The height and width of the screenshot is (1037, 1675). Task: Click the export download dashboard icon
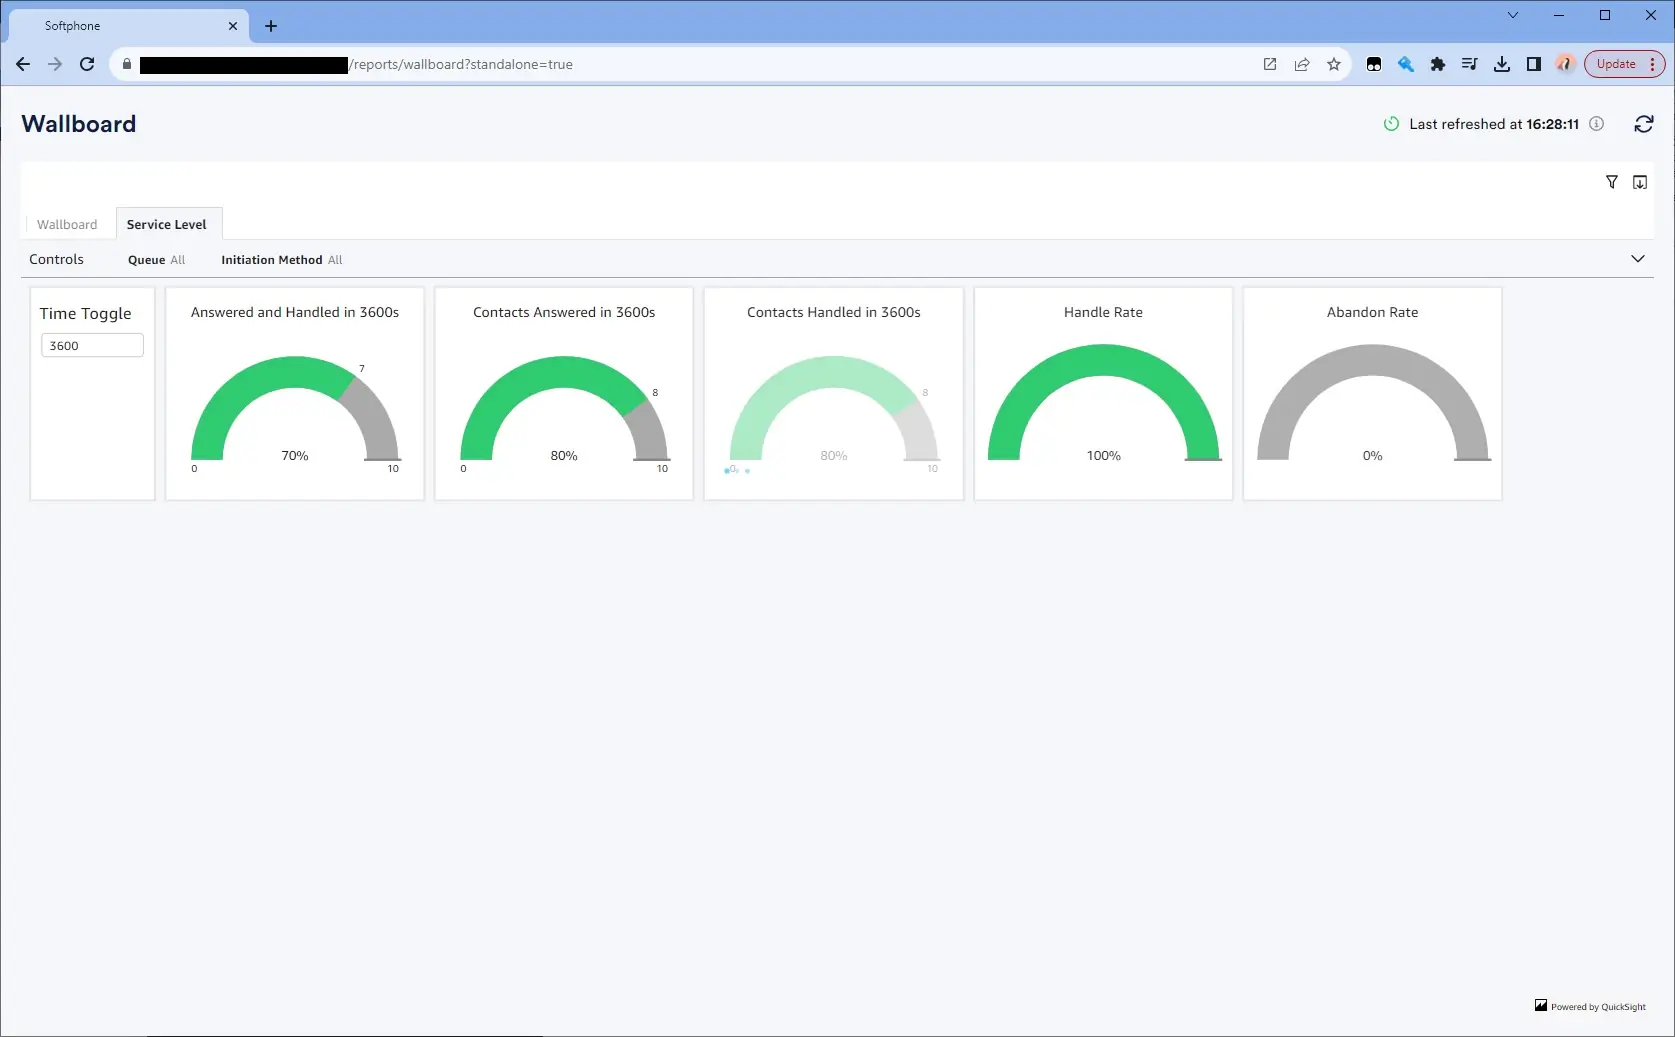(x=1639, y=182)
